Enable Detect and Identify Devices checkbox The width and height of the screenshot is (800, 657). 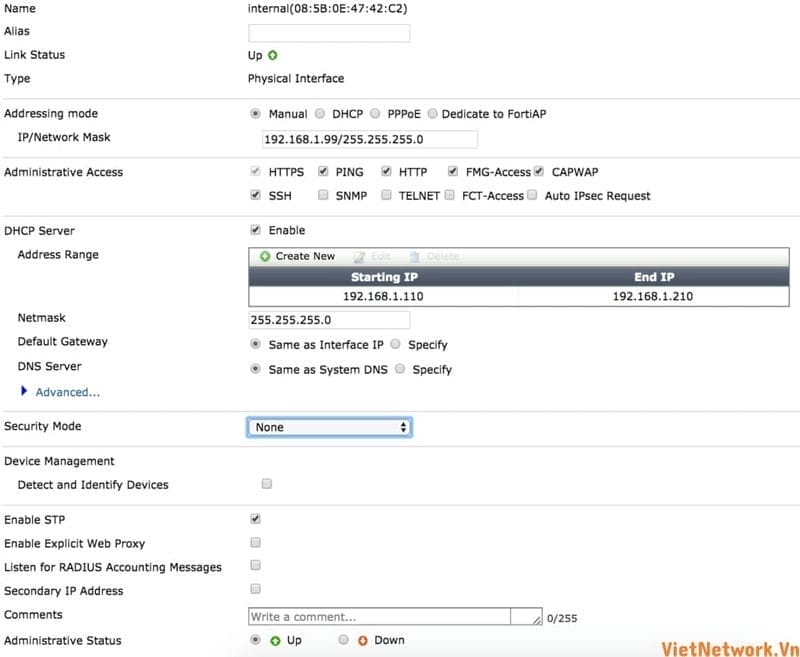[x=266, y=484]
